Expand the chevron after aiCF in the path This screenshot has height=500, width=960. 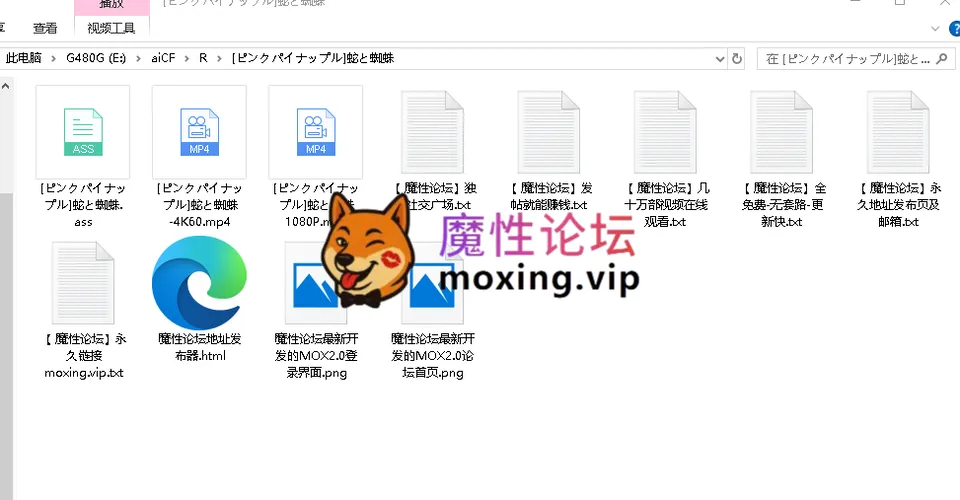187,58
